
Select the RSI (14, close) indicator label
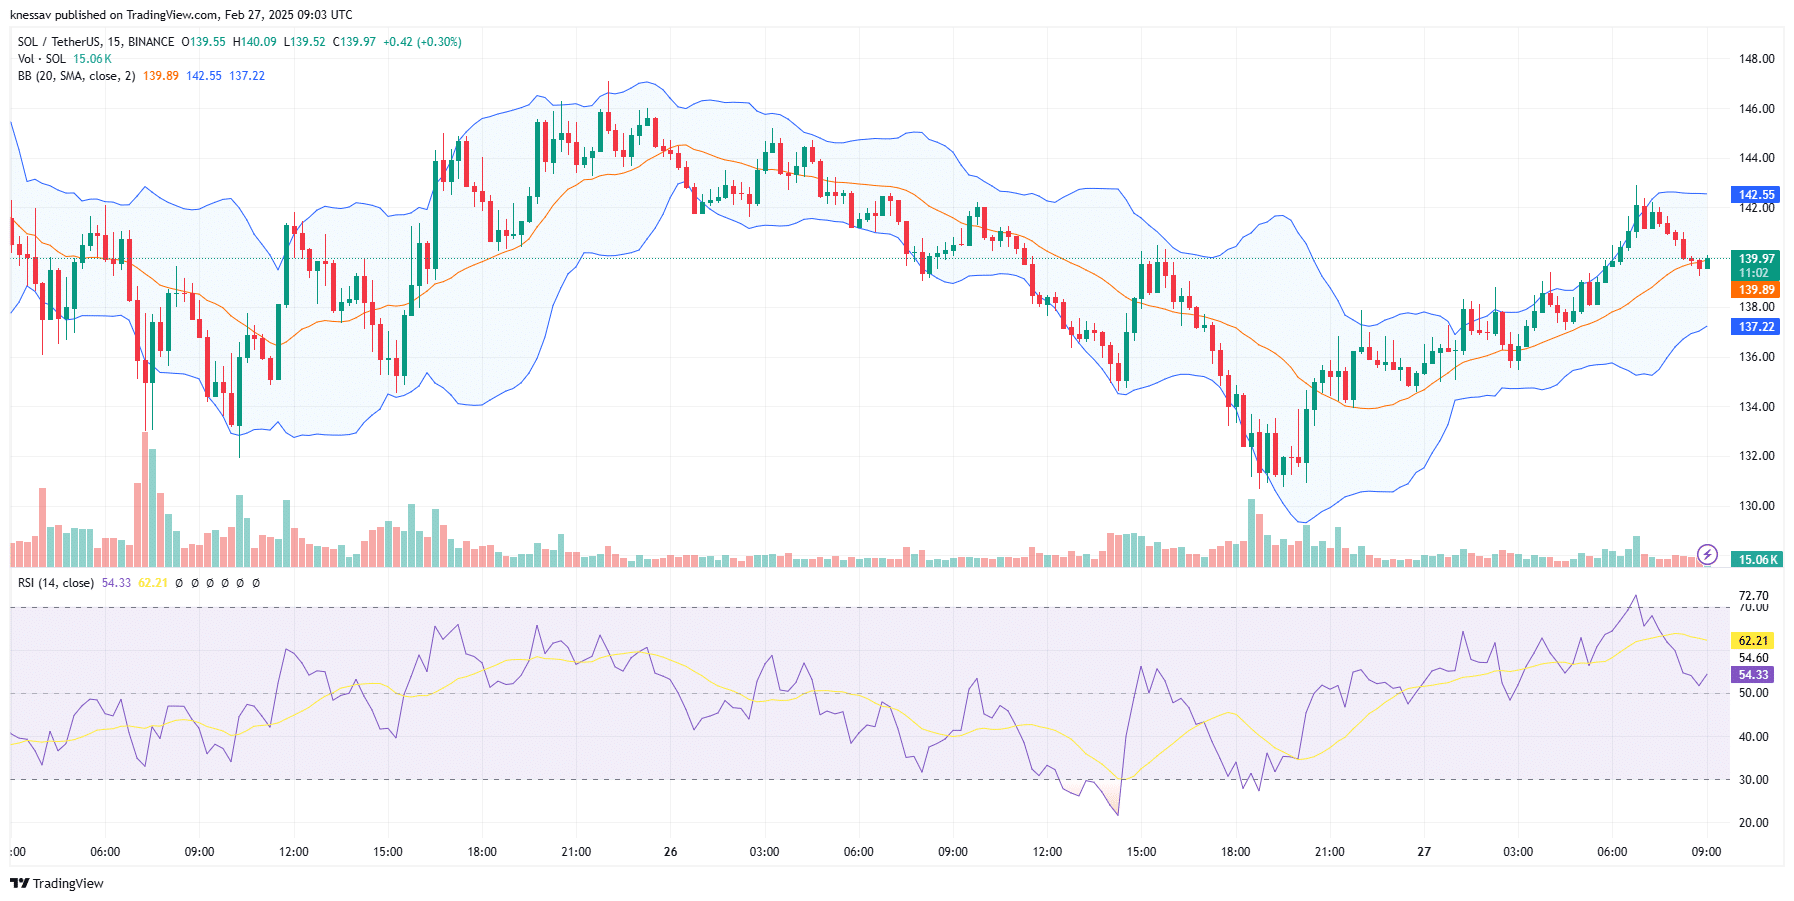point(56,583)
